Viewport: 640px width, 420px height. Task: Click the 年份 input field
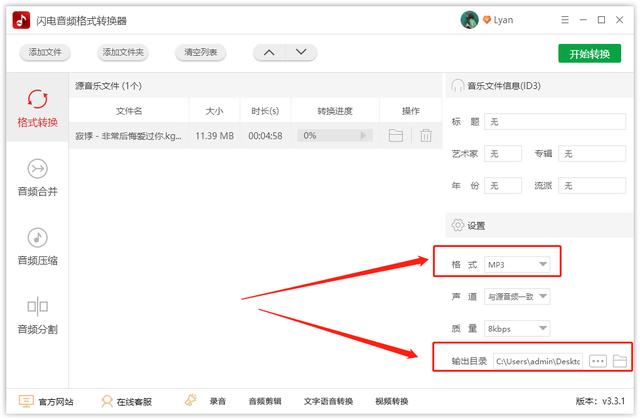click(x=503, y=186)
